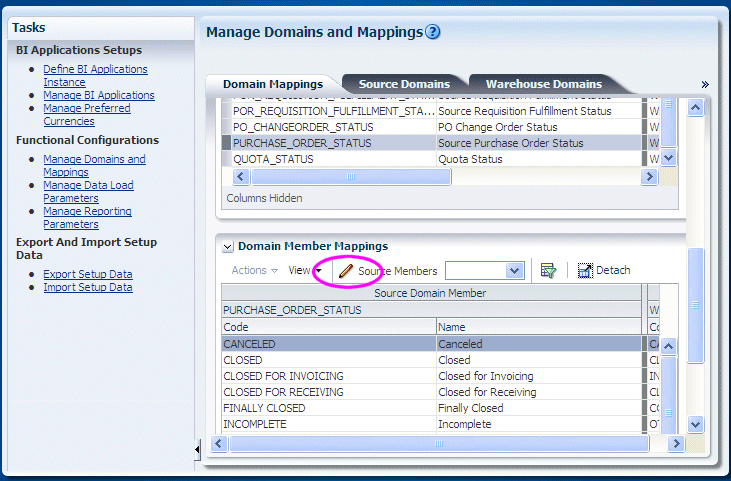
Task: Open the Source Members dropdown
Action: pos(514,271)
